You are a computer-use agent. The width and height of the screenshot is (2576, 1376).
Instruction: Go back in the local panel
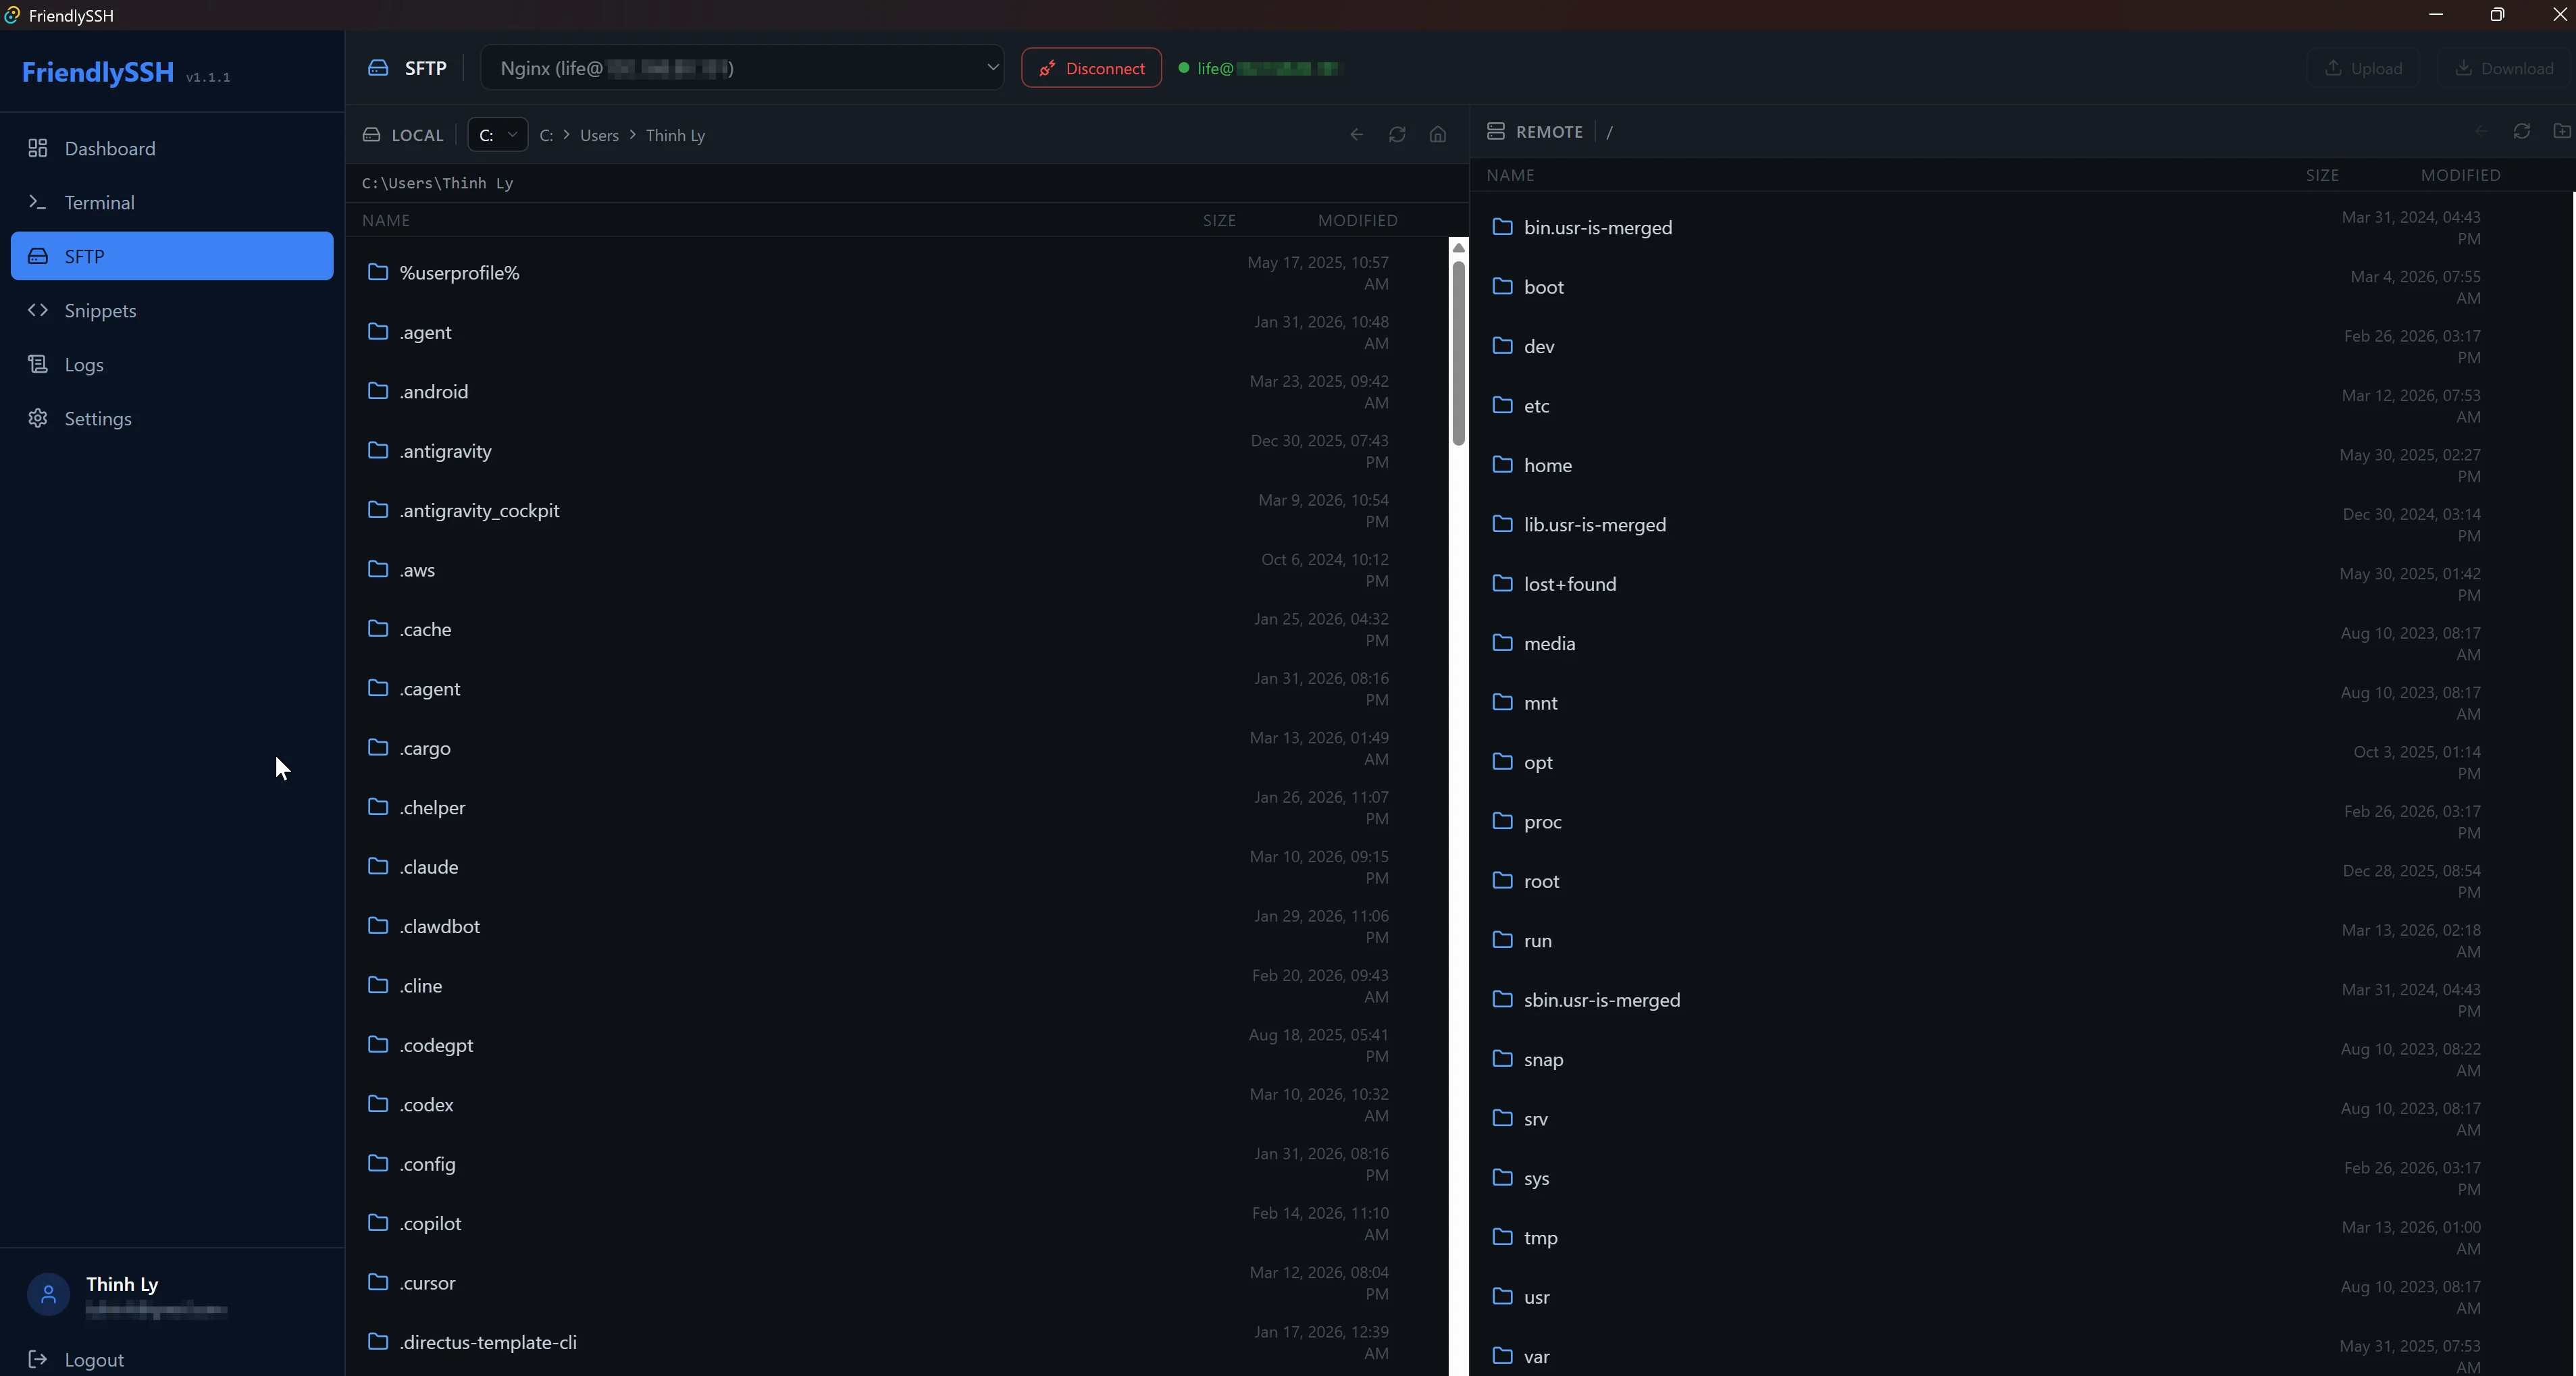coord(1356,135)
